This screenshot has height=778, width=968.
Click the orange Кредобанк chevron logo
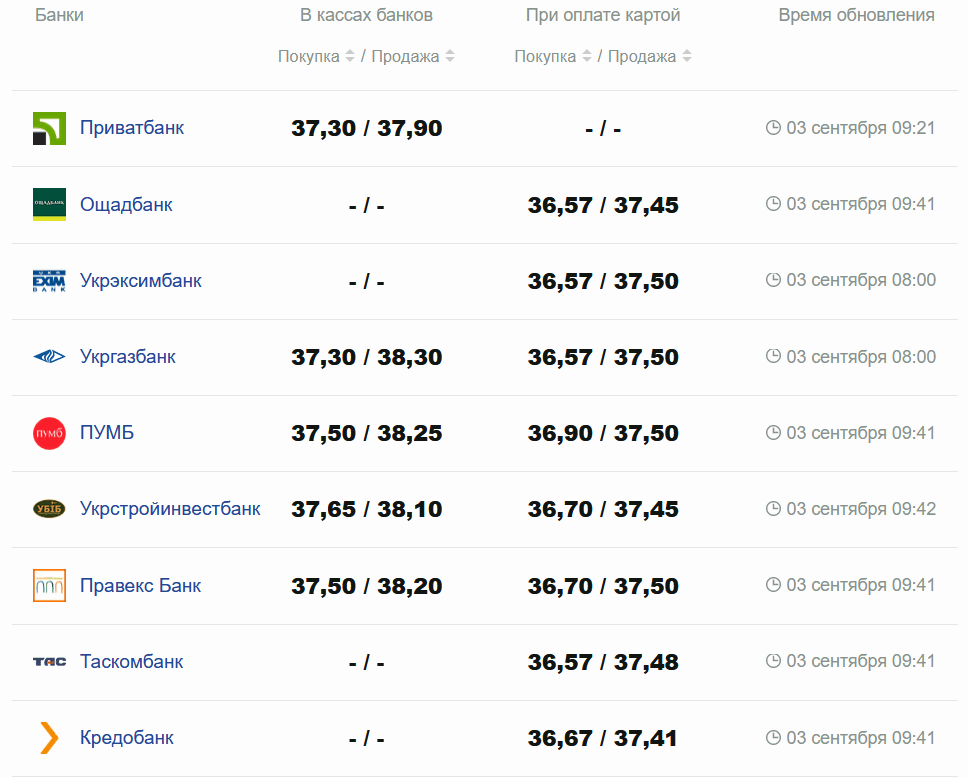point(49,738)
